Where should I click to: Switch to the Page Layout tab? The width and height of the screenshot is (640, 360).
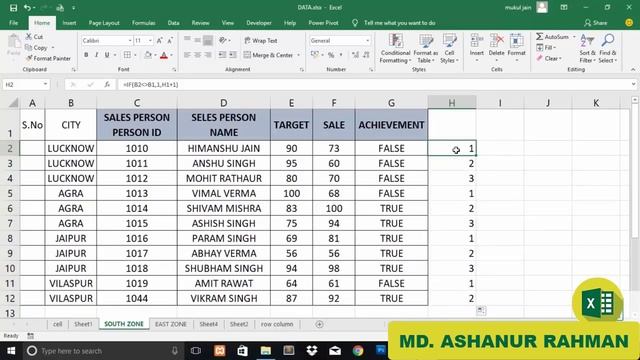click(104, 23)
